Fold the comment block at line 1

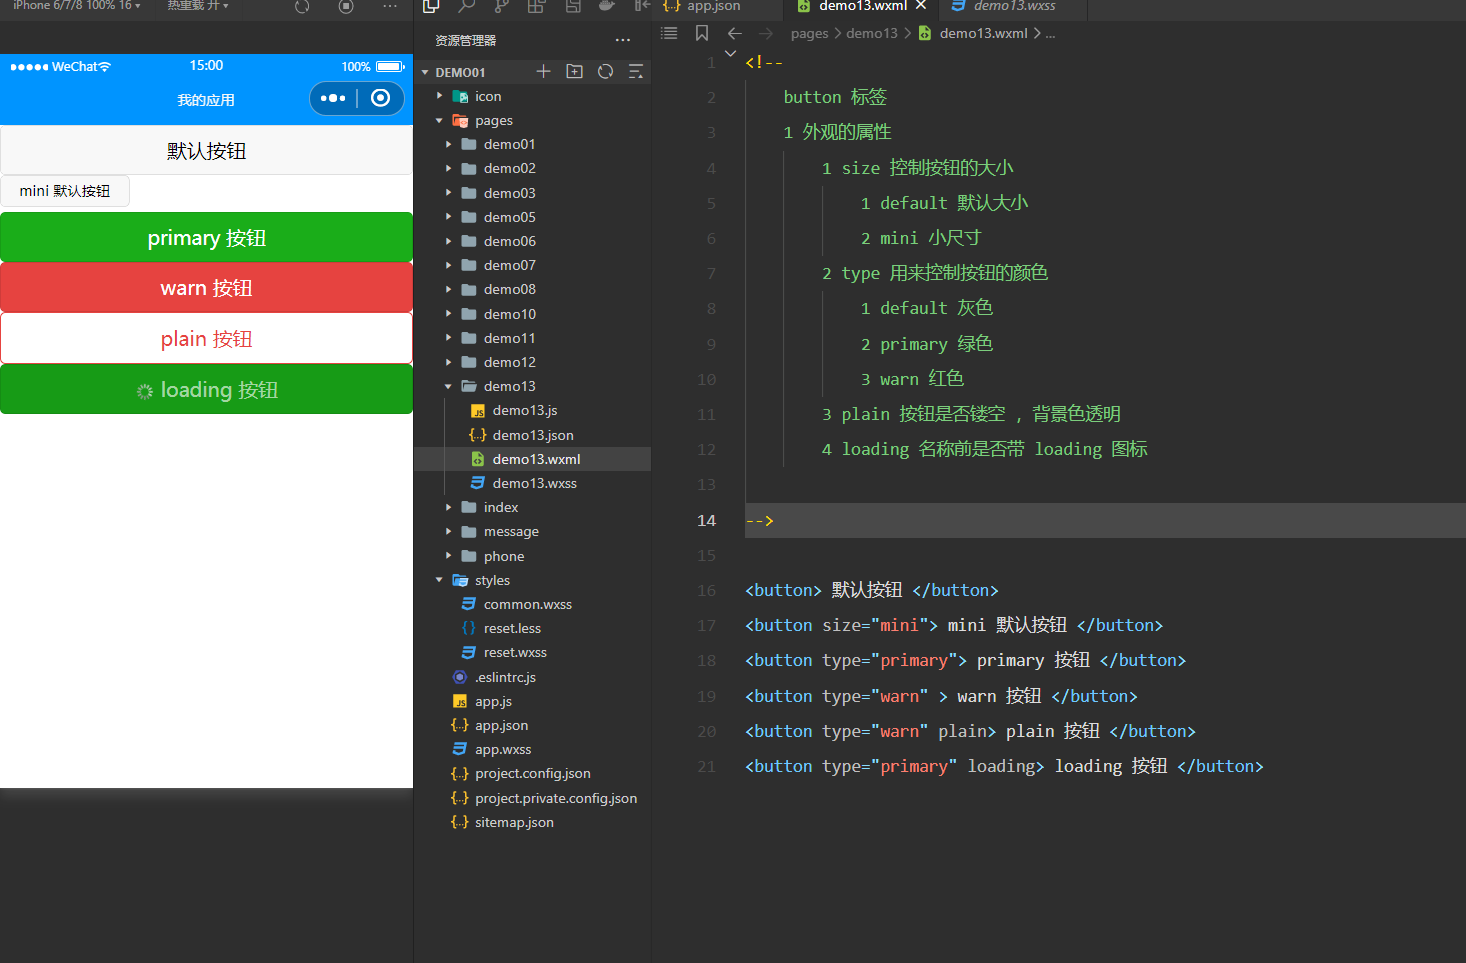pos(730,53)
